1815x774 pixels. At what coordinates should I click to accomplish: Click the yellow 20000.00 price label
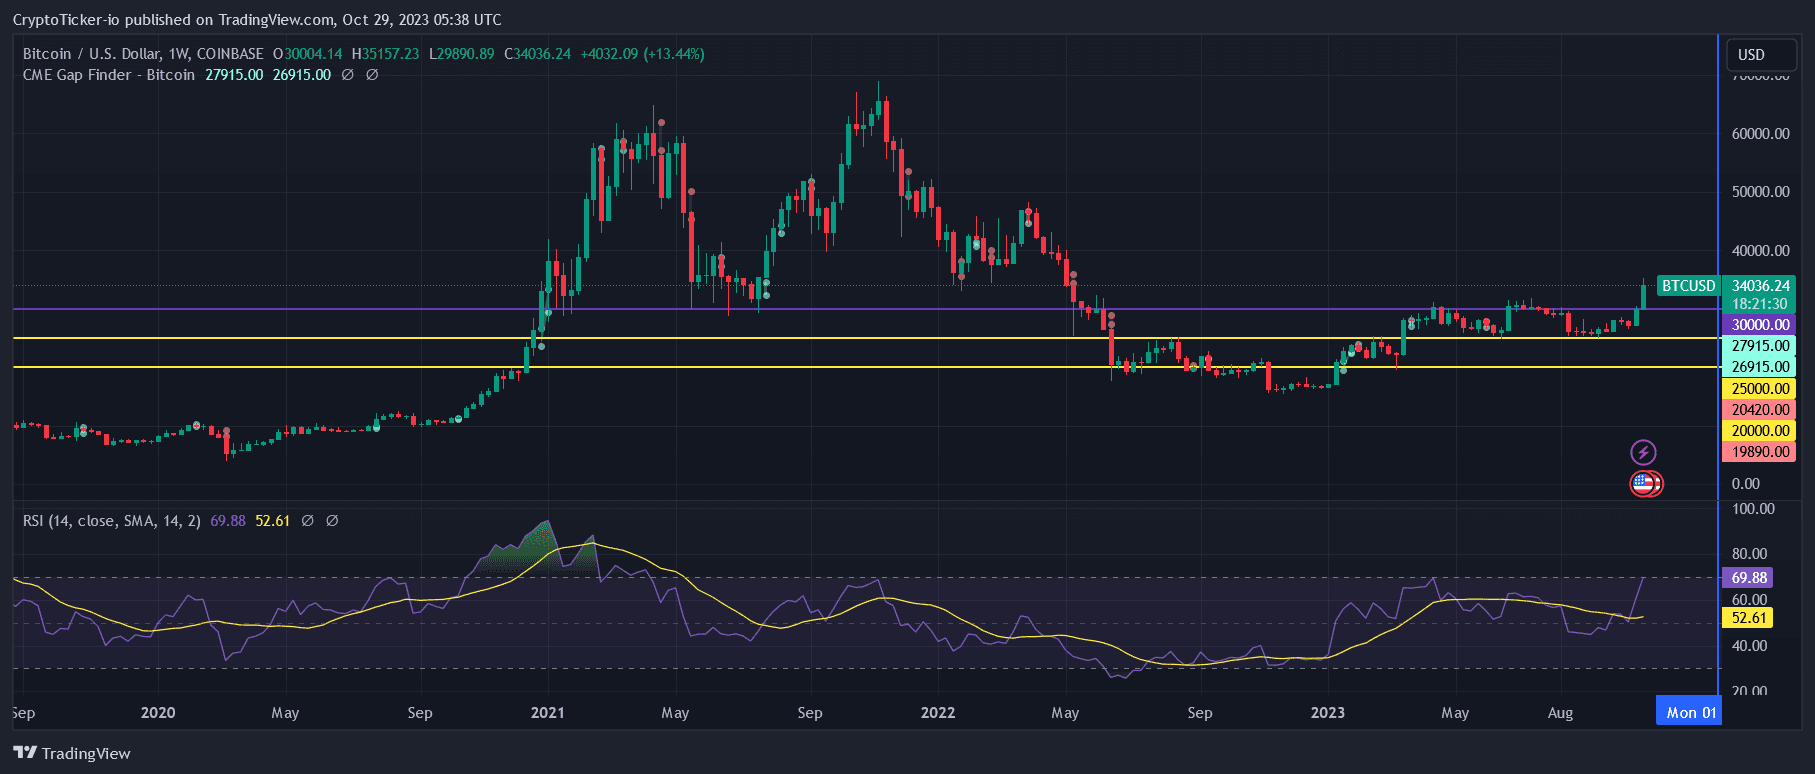pos(1760,431)
